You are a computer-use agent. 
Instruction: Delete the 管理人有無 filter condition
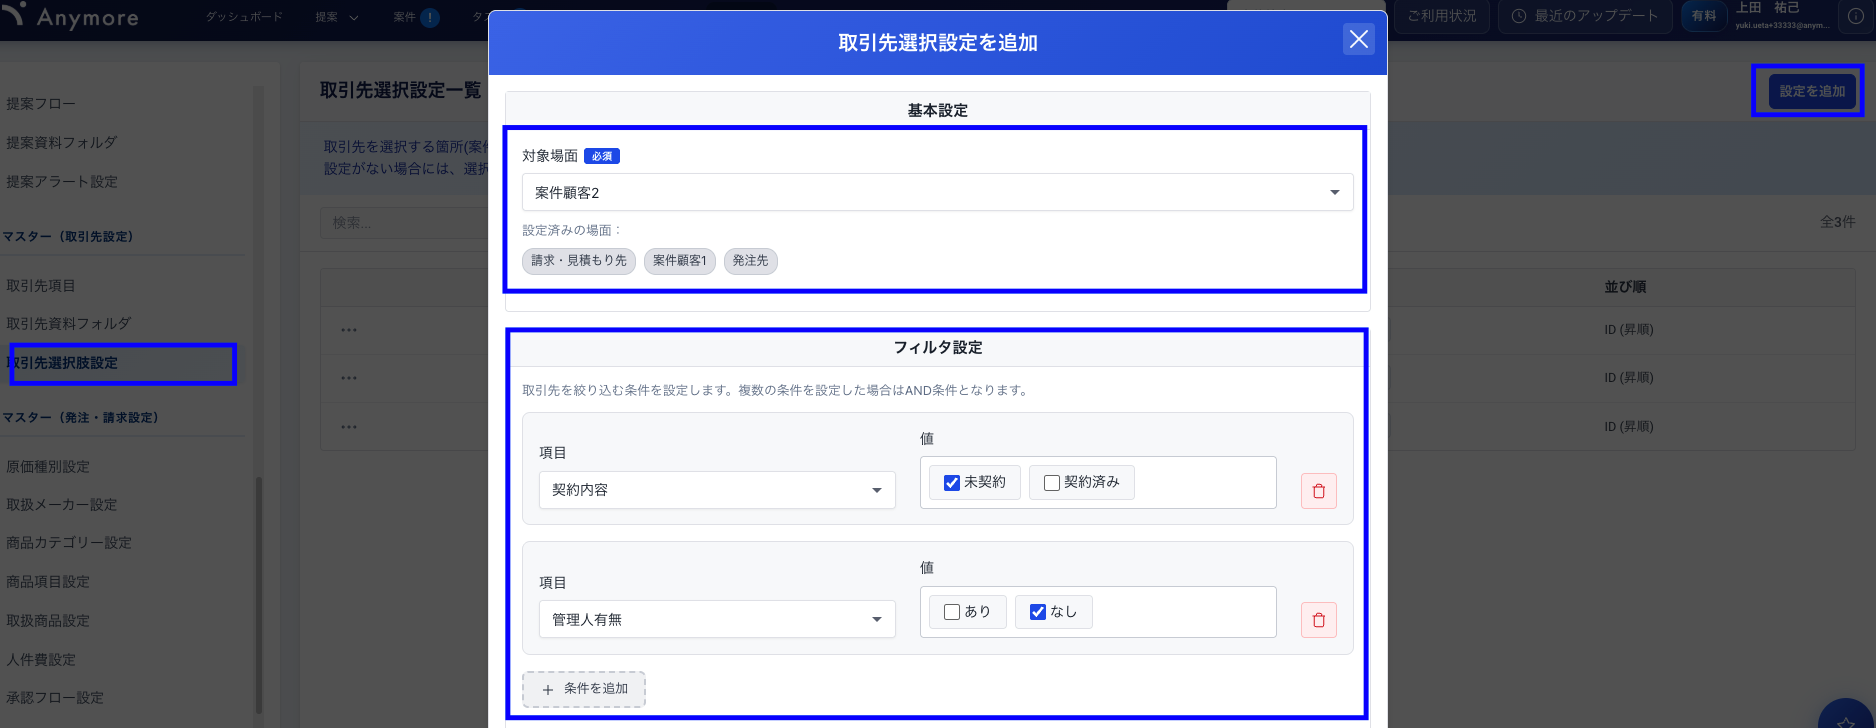pos(1318,620)
